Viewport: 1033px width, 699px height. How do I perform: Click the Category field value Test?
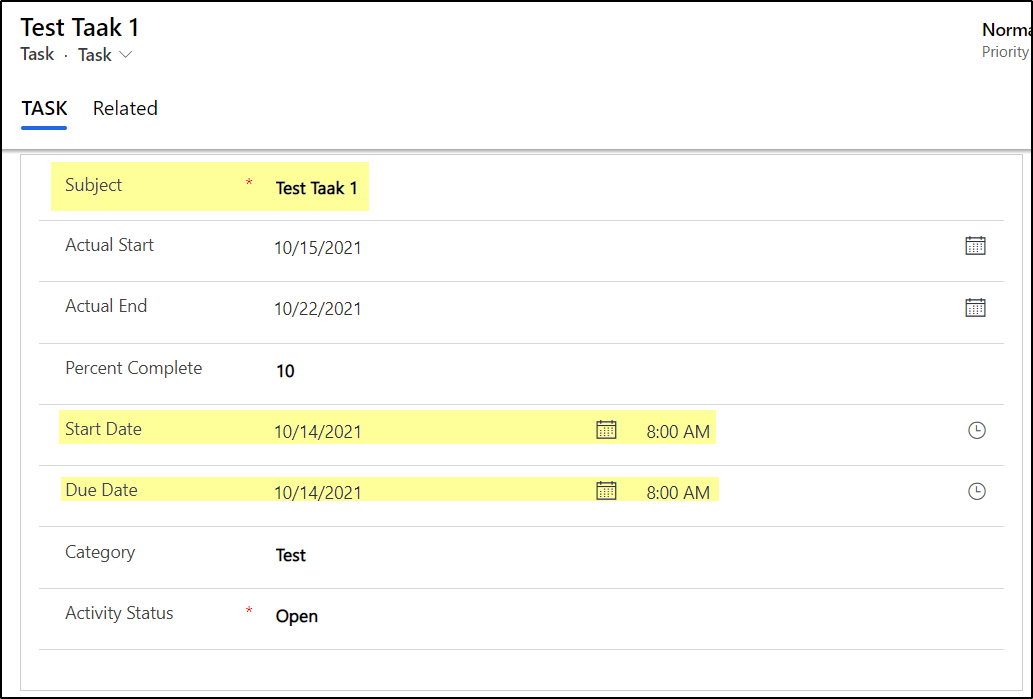(x=290, y=555)
